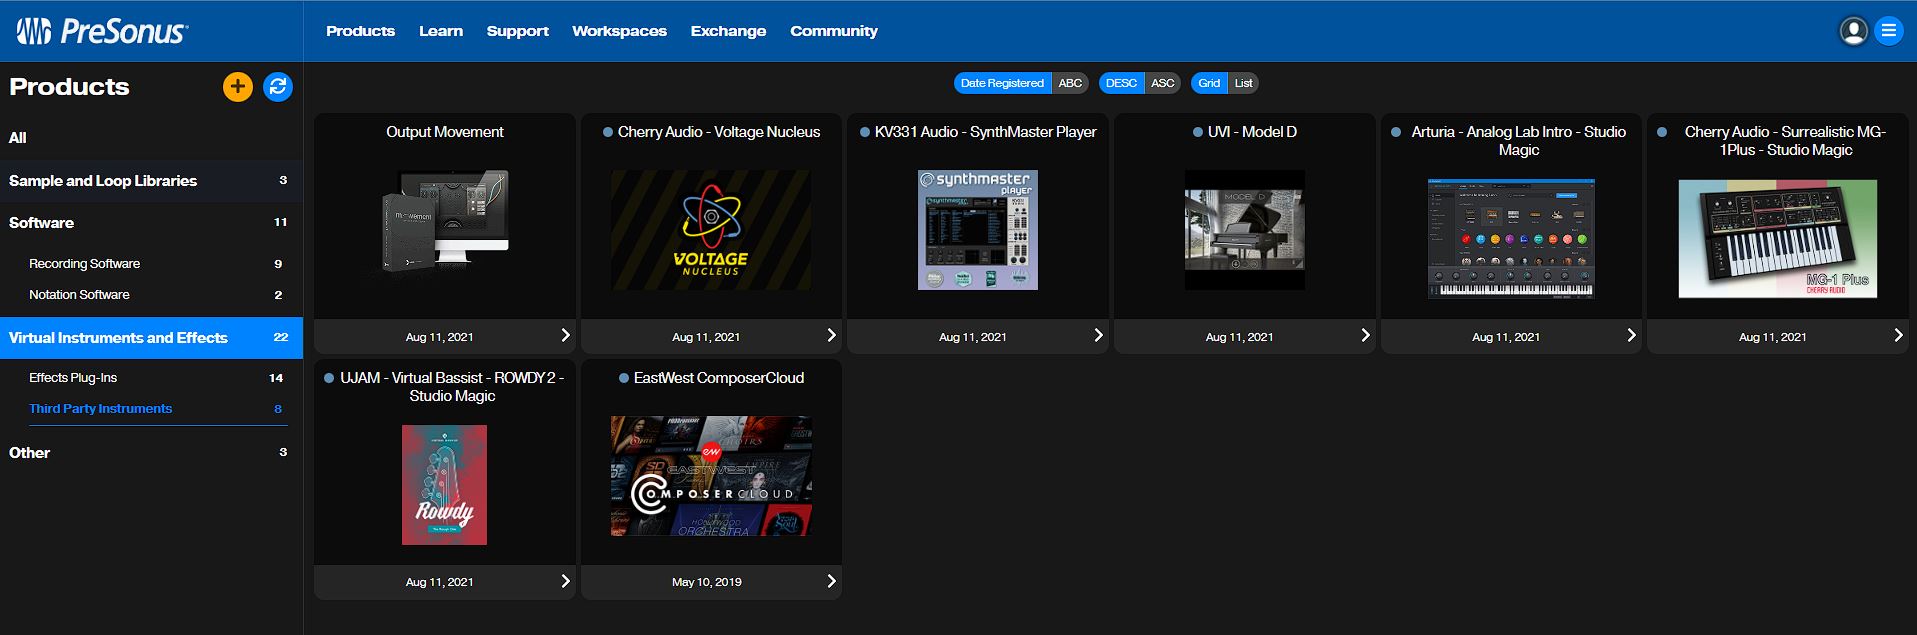Expand UJAM ROWDY 2 card arrow
This screenshot has height=635, width=1917.
565,581
